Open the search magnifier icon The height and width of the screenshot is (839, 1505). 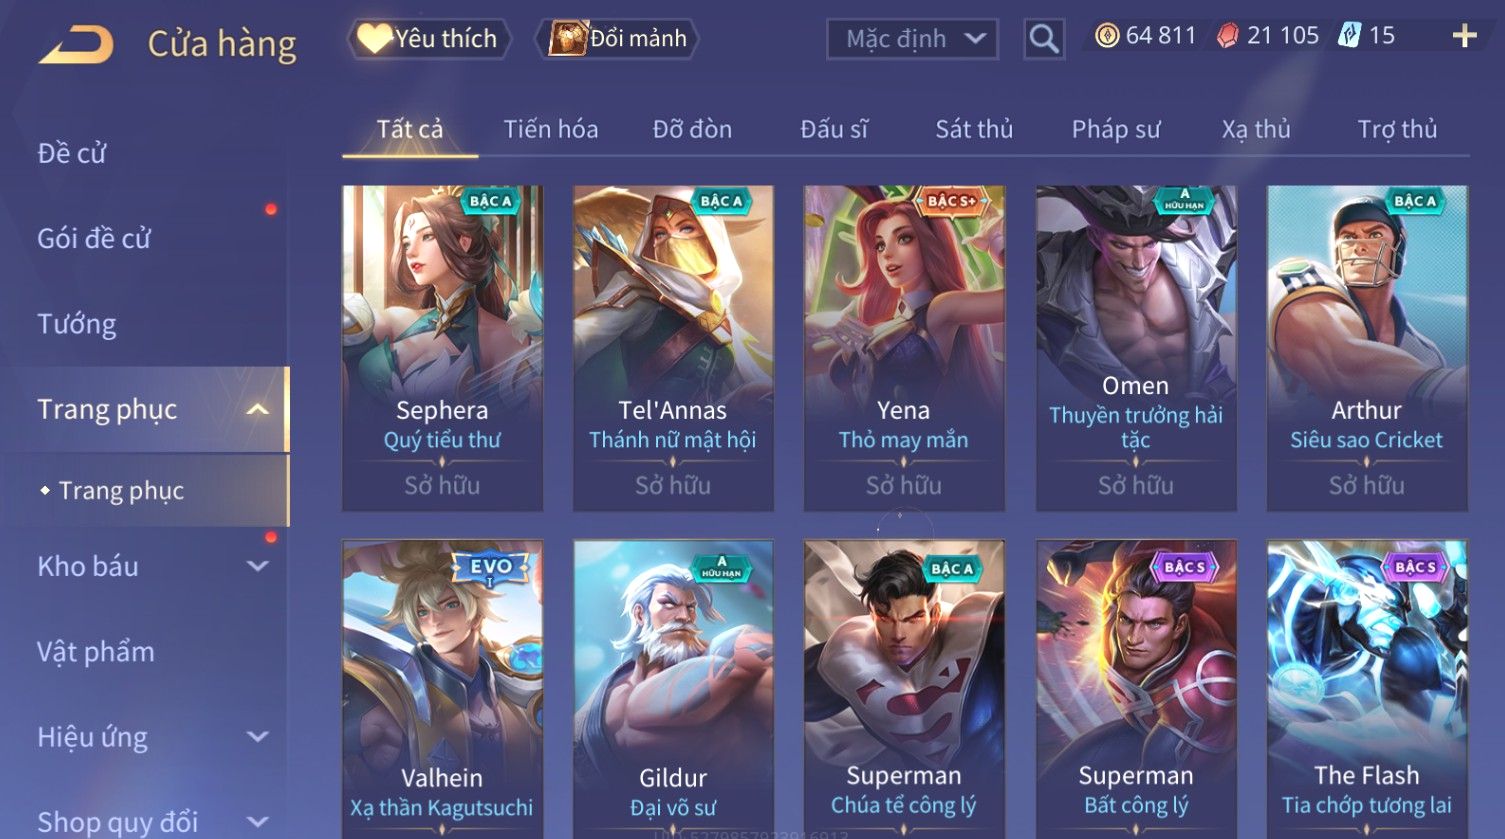point(1044,39)
